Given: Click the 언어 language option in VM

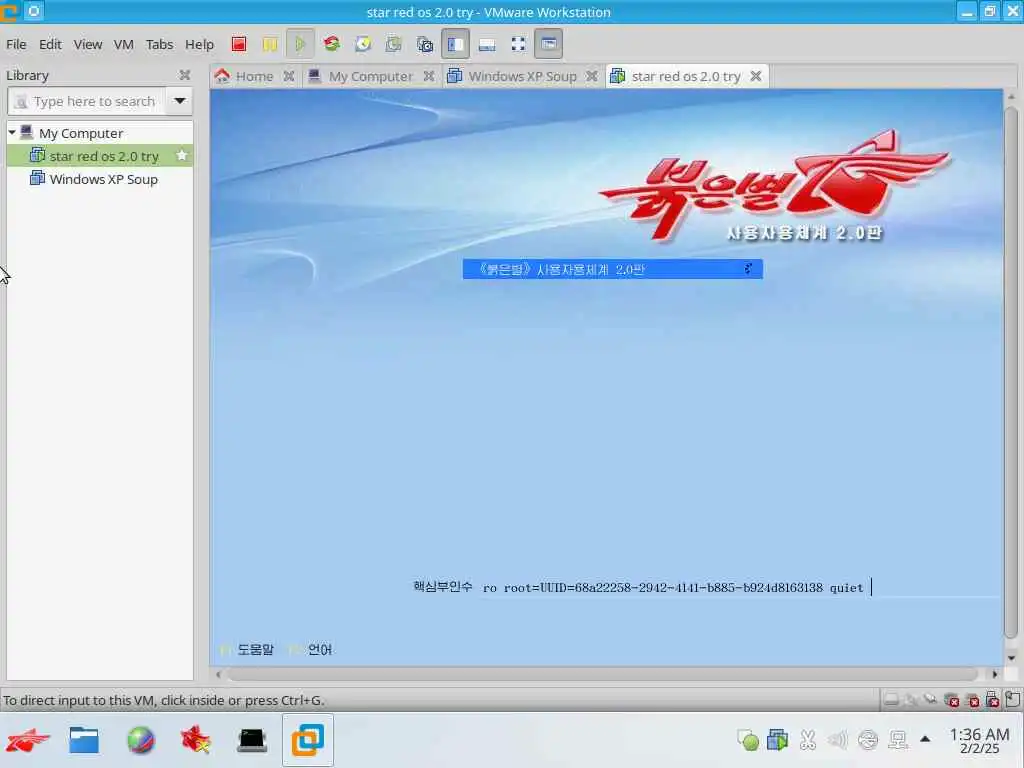Looking at the screenshot, I should [320, 650].
